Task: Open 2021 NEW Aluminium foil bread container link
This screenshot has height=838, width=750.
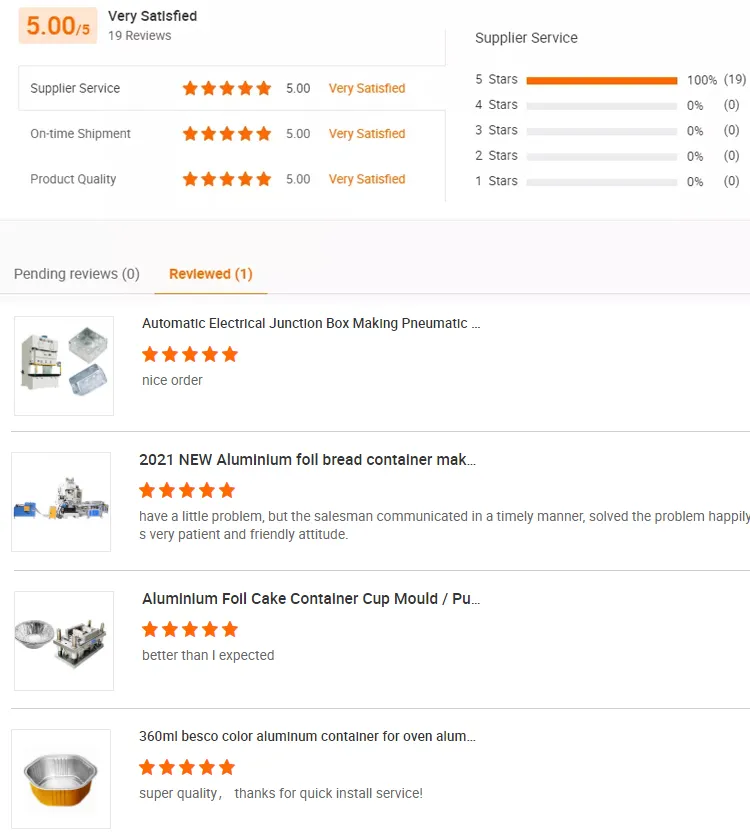Action: point(307,460)
